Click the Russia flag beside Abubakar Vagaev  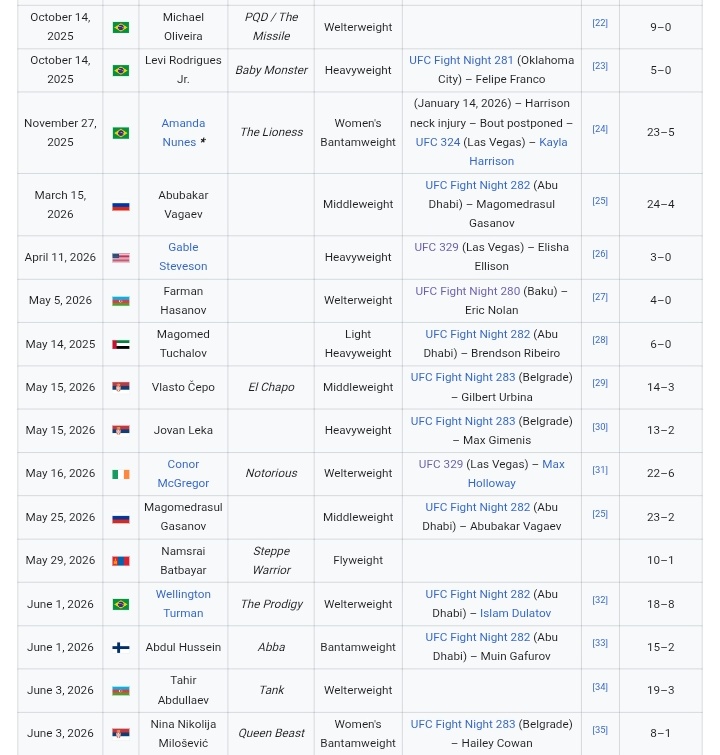(x=120, y=206)
